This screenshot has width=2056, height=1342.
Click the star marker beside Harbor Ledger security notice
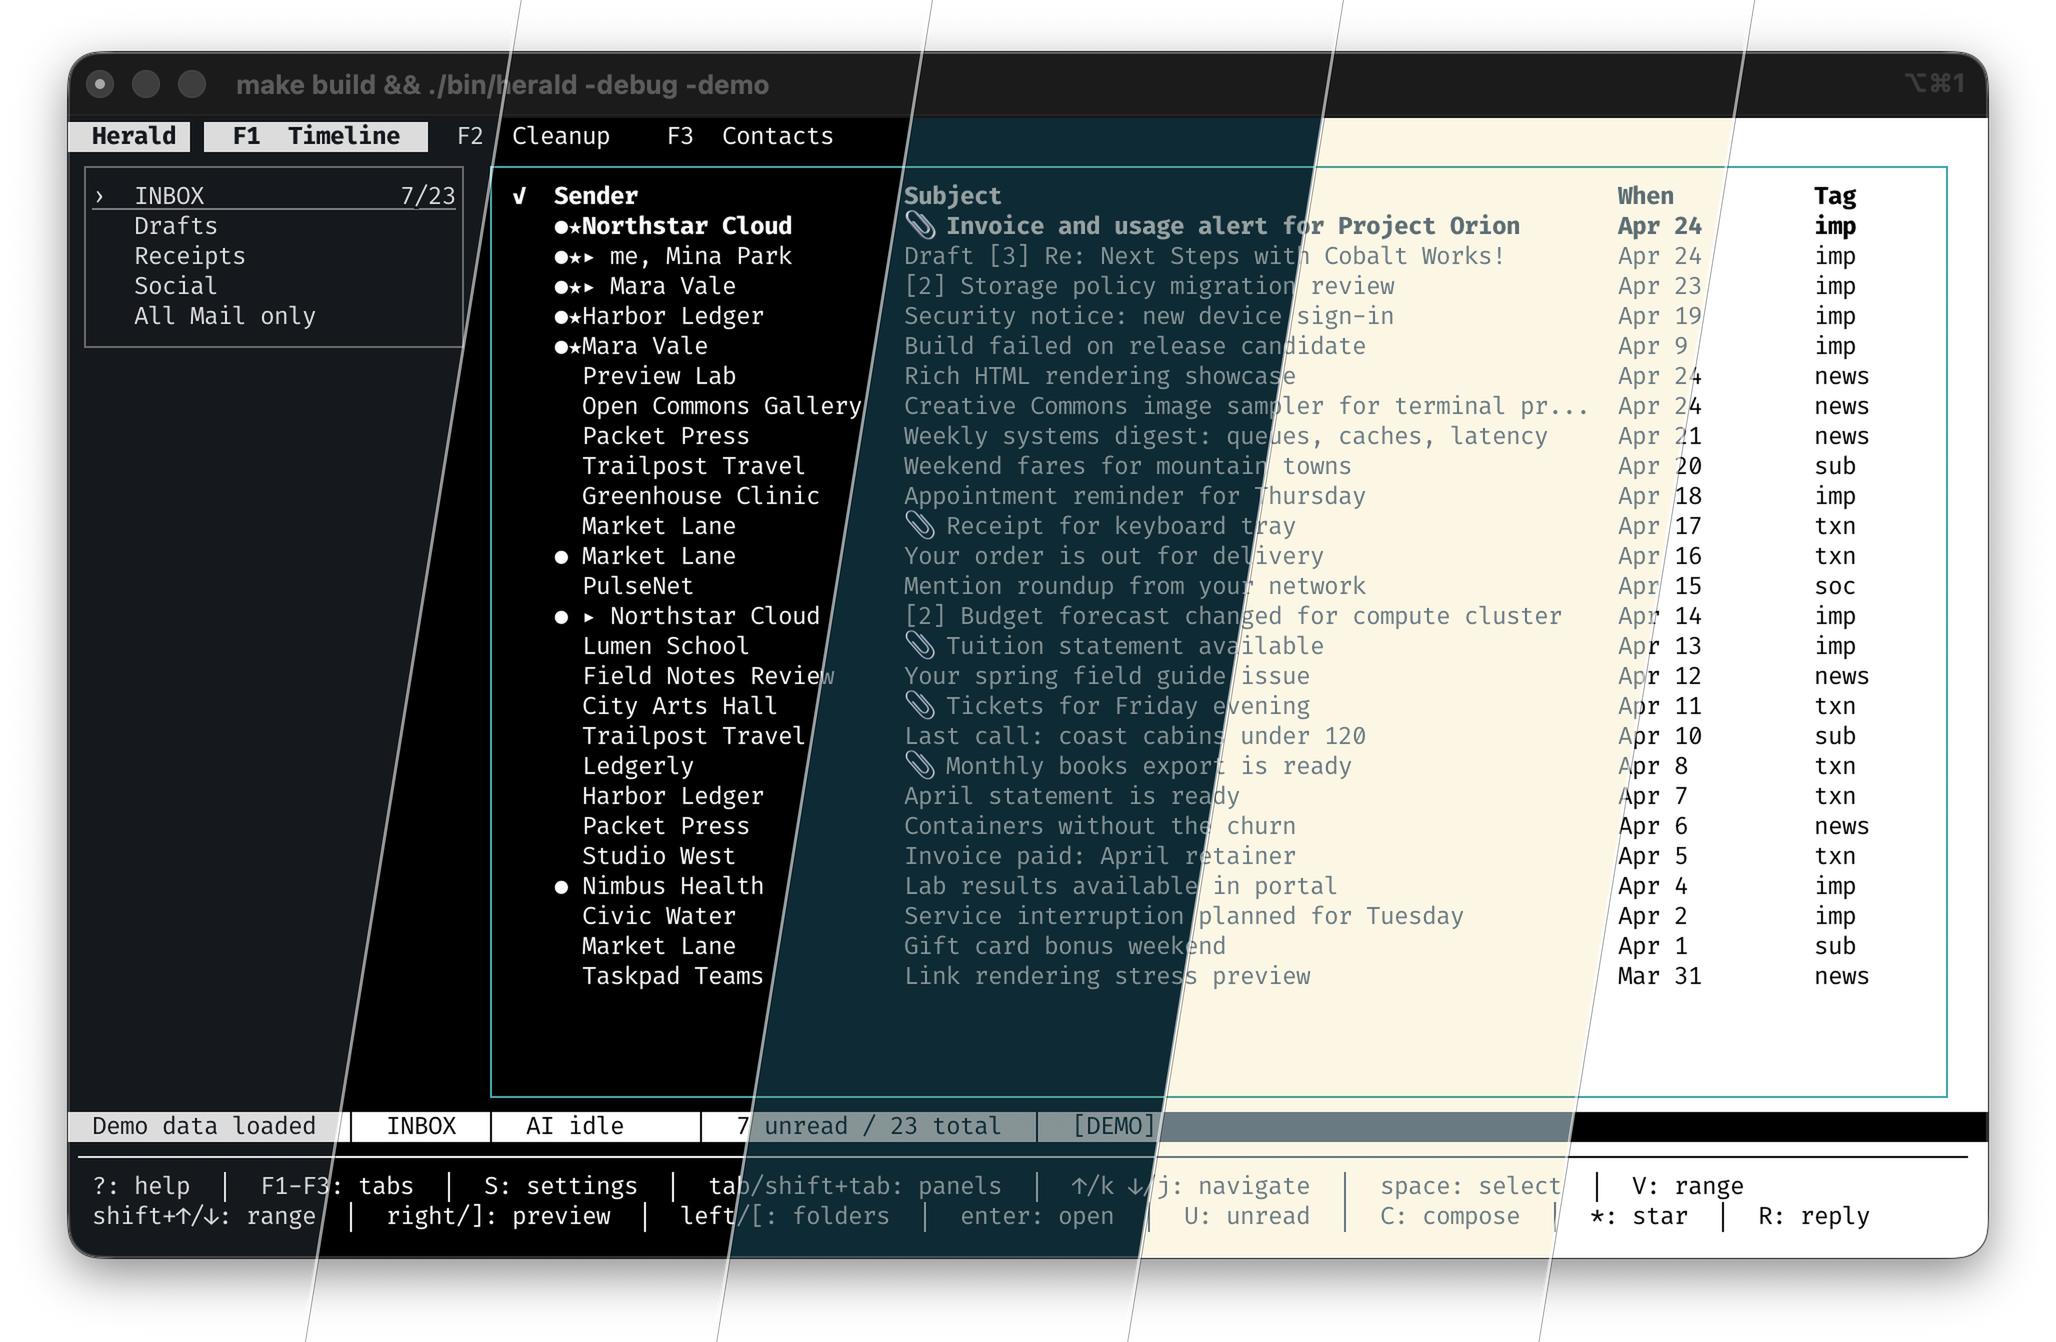575,318
